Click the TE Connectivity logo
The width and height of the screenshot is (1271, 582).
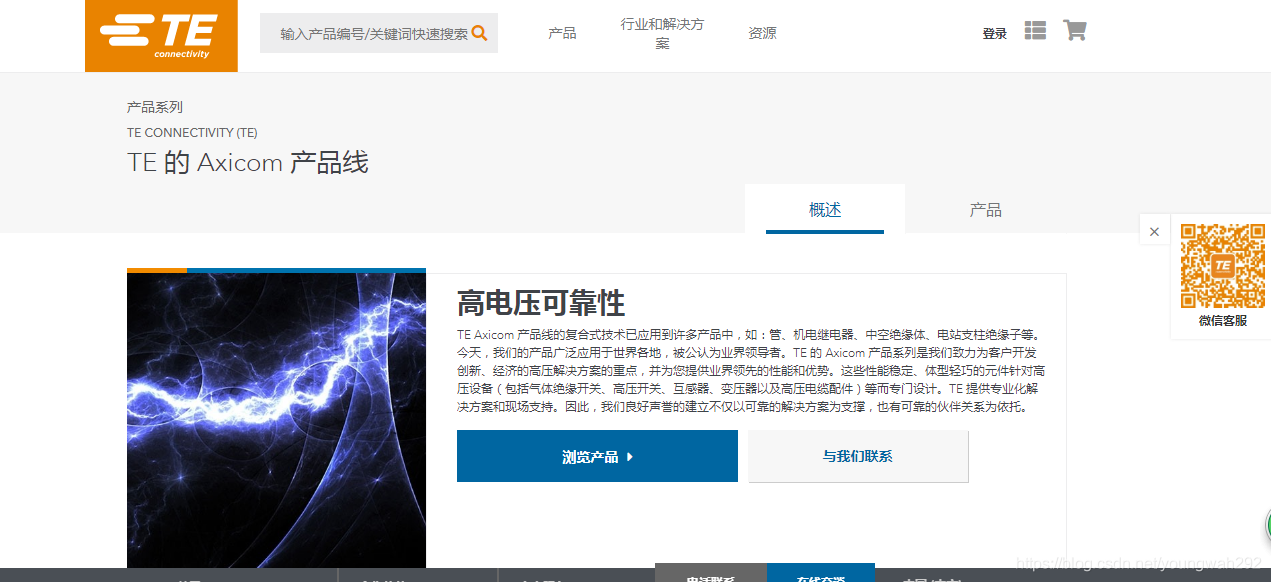click(161, 36)
